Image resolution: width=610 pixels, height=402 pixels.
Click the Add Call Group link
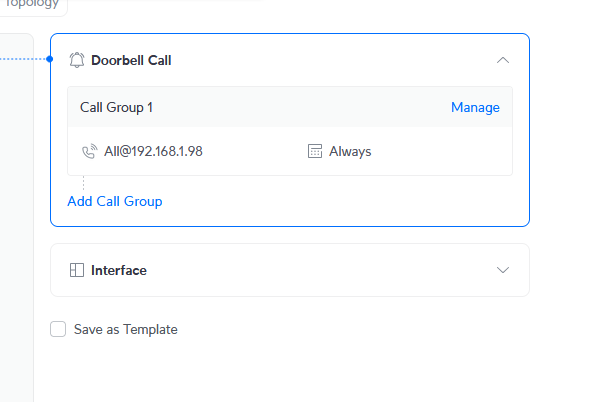click(x=114, y=201)
